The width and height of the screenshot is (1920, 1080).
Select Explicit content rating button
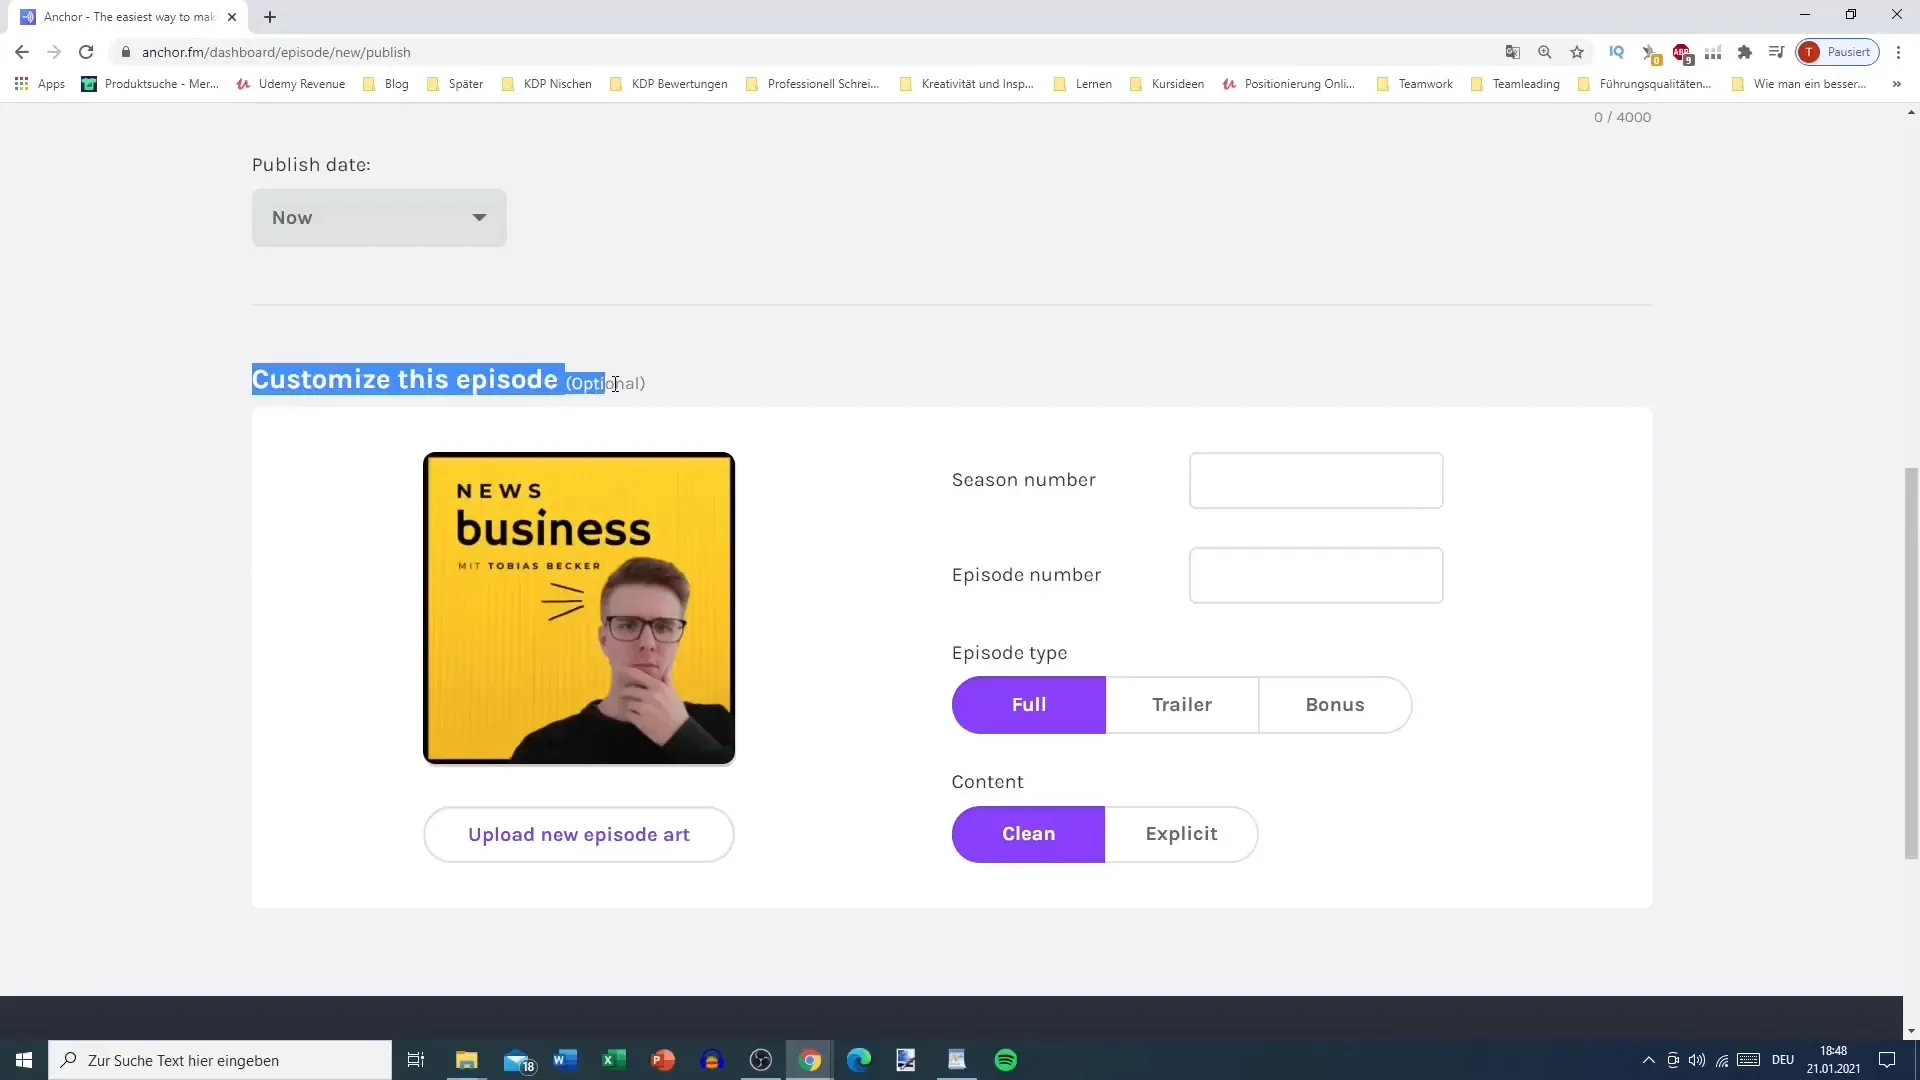[1182, 833]
